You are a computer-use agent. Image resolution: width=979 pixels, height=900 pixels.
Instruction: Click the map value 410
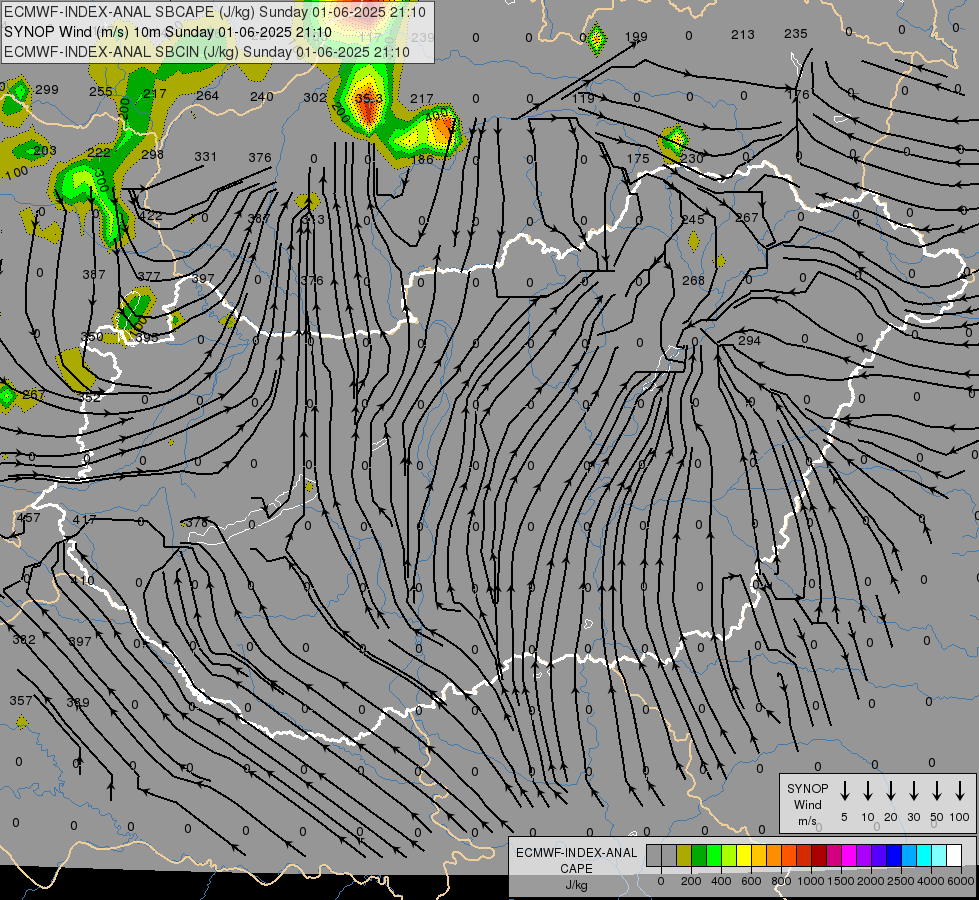82,580
